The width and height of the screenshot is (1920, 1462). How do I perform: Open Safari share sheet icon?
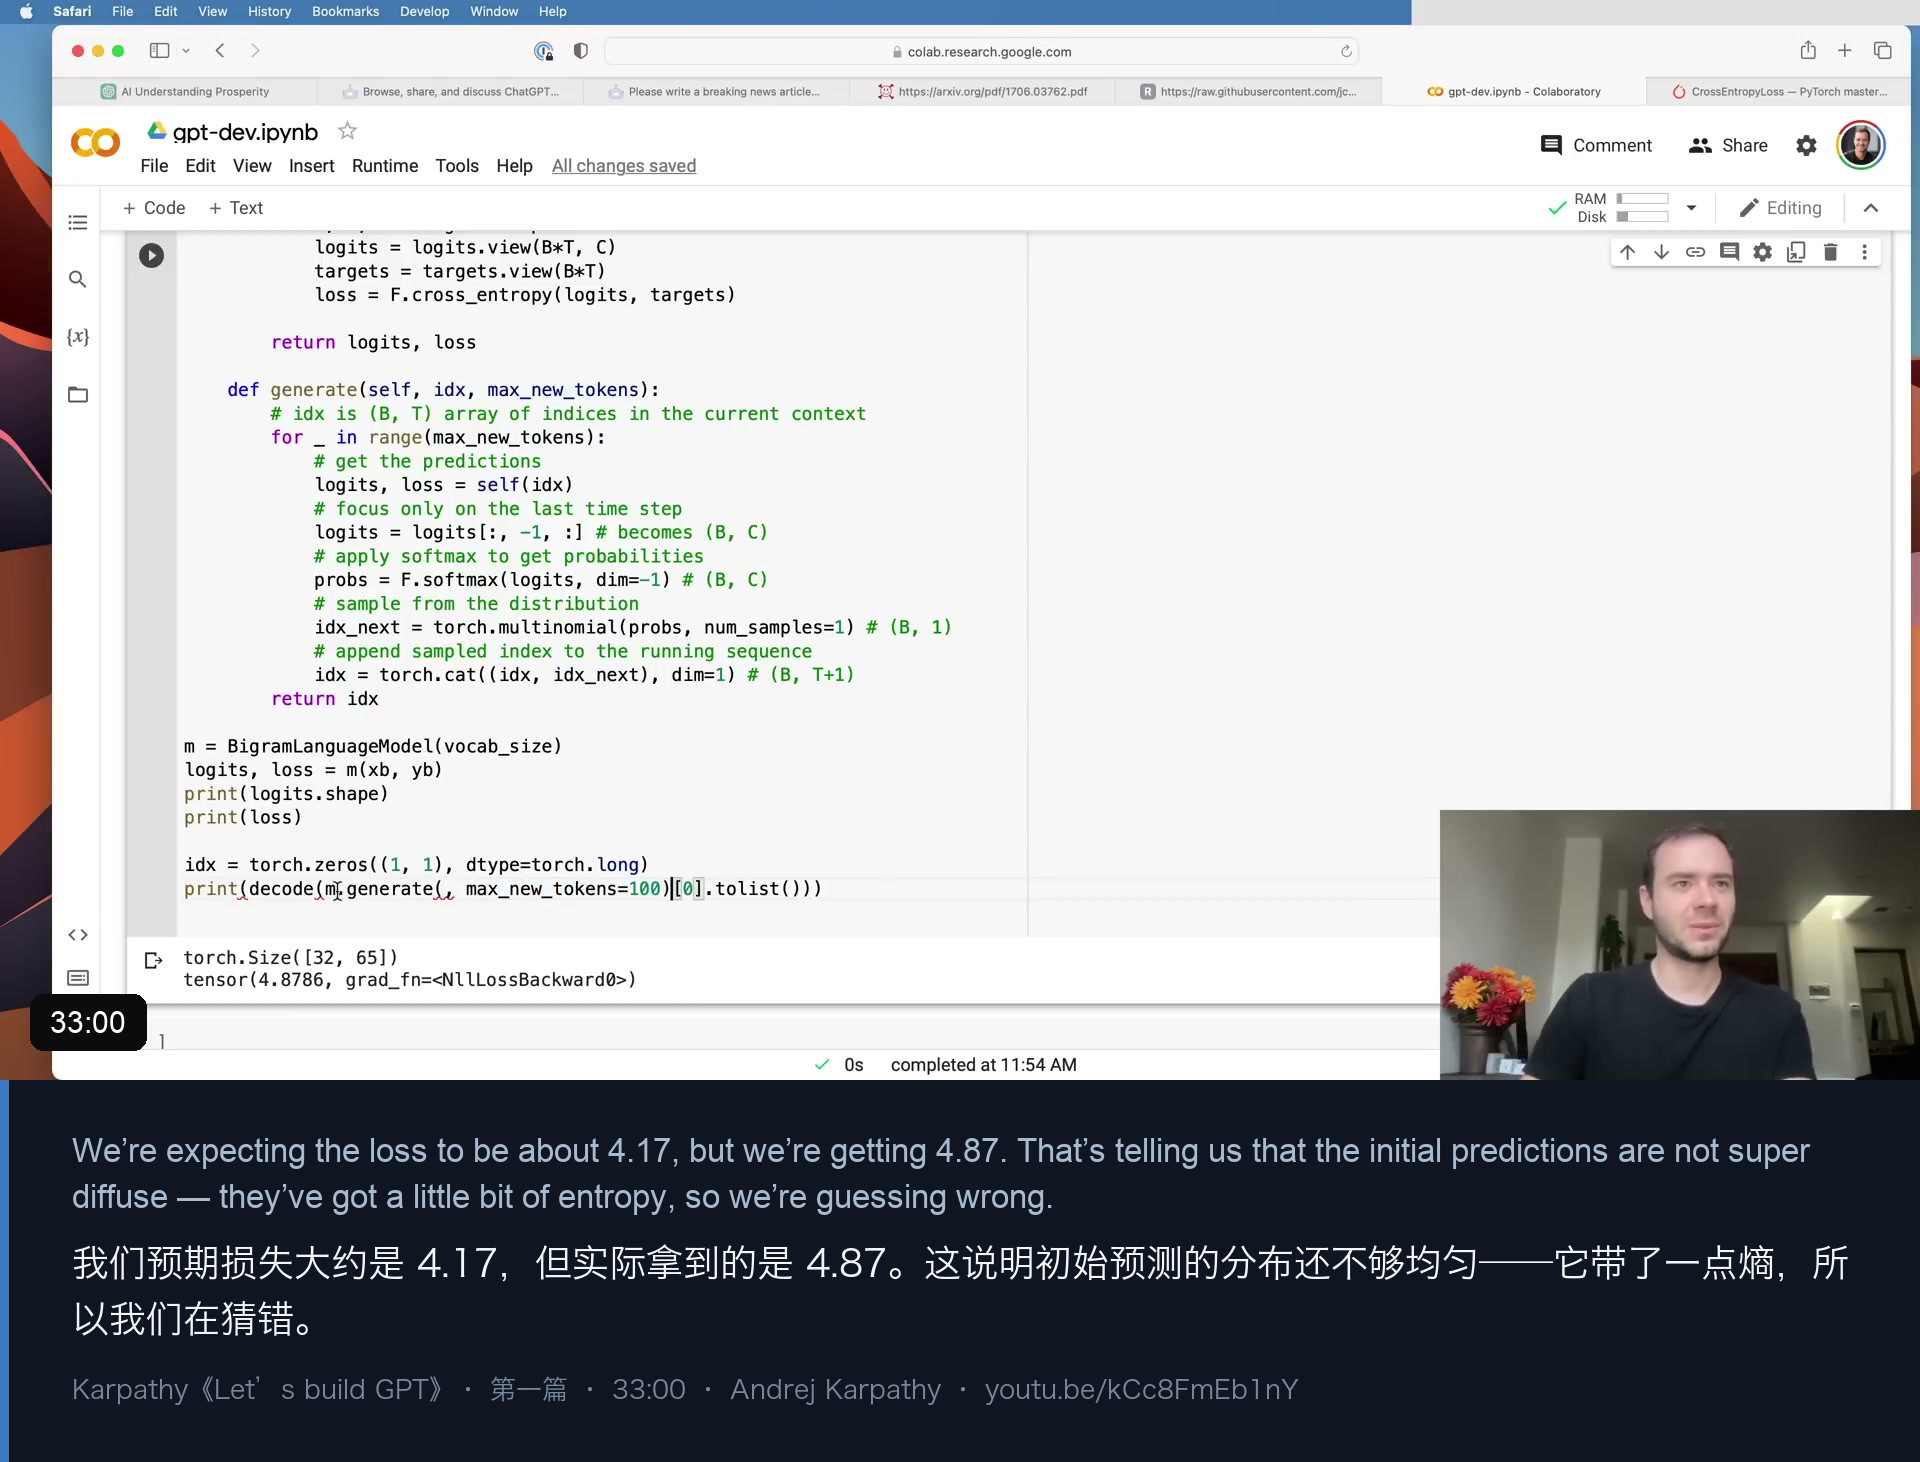click(x=1808, y=50)
